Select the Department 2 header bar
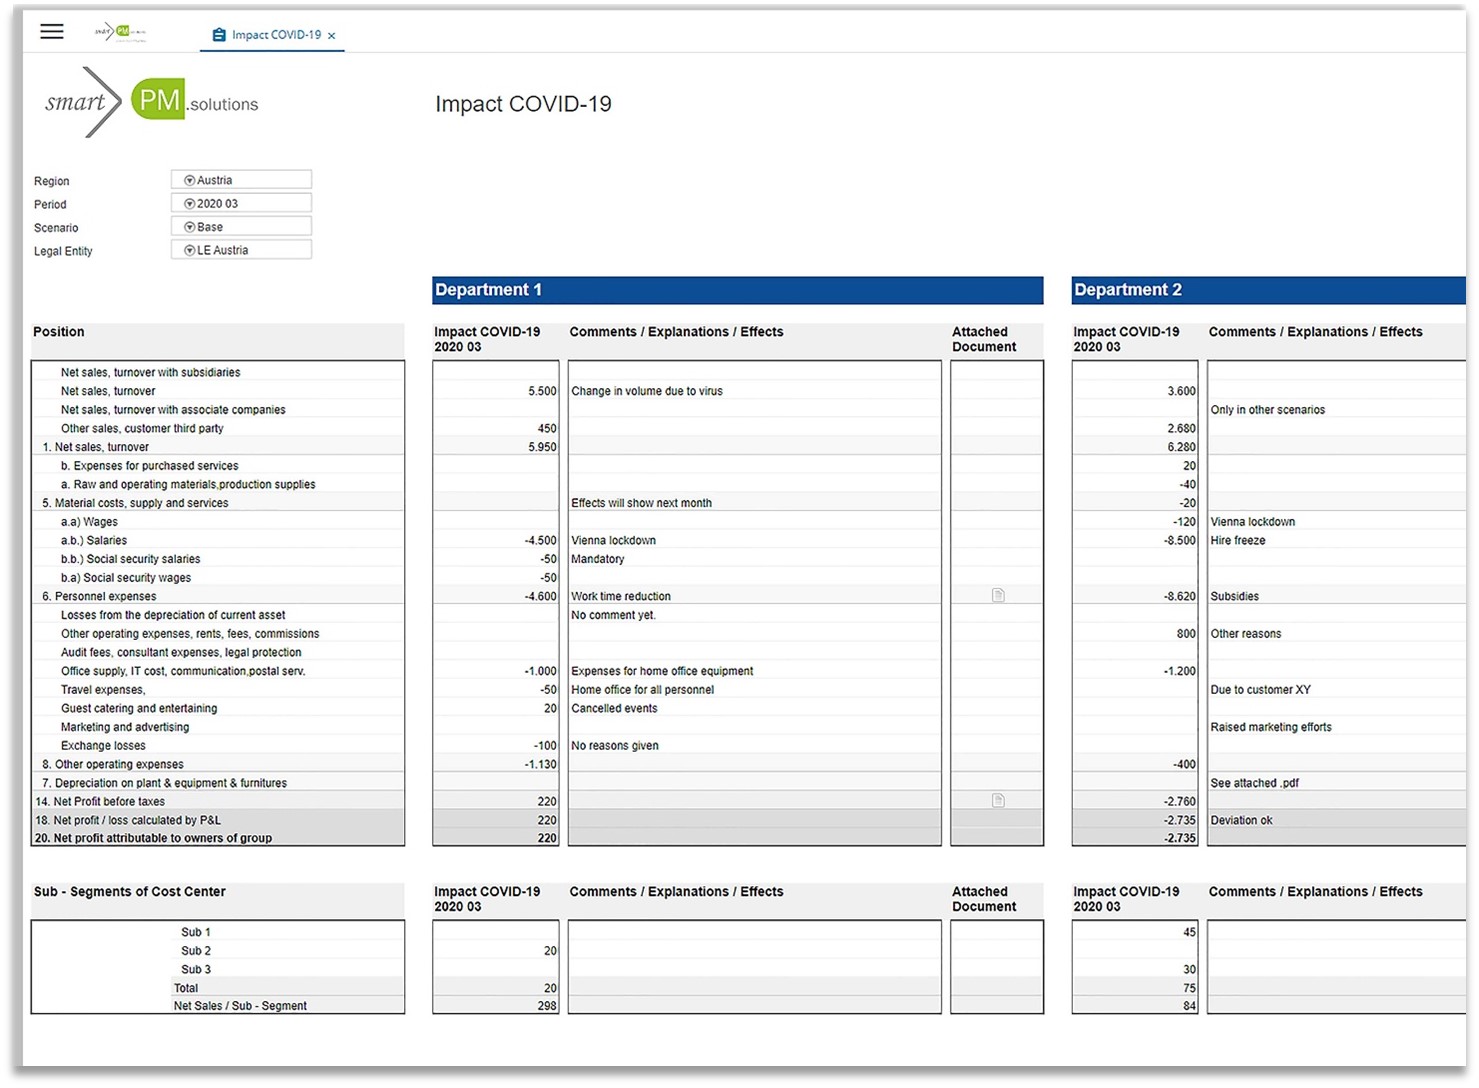1479x1088 pixels. 1268,290
